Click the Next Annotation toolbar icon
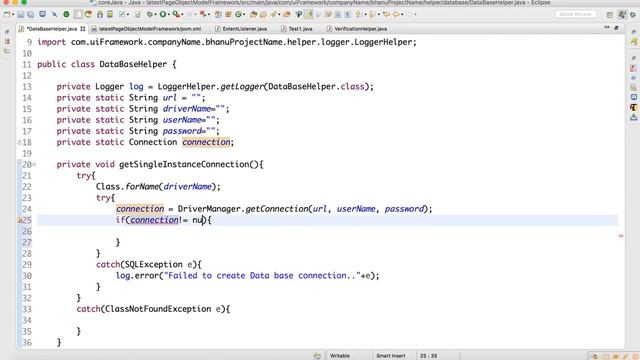 tap(358, 14)
